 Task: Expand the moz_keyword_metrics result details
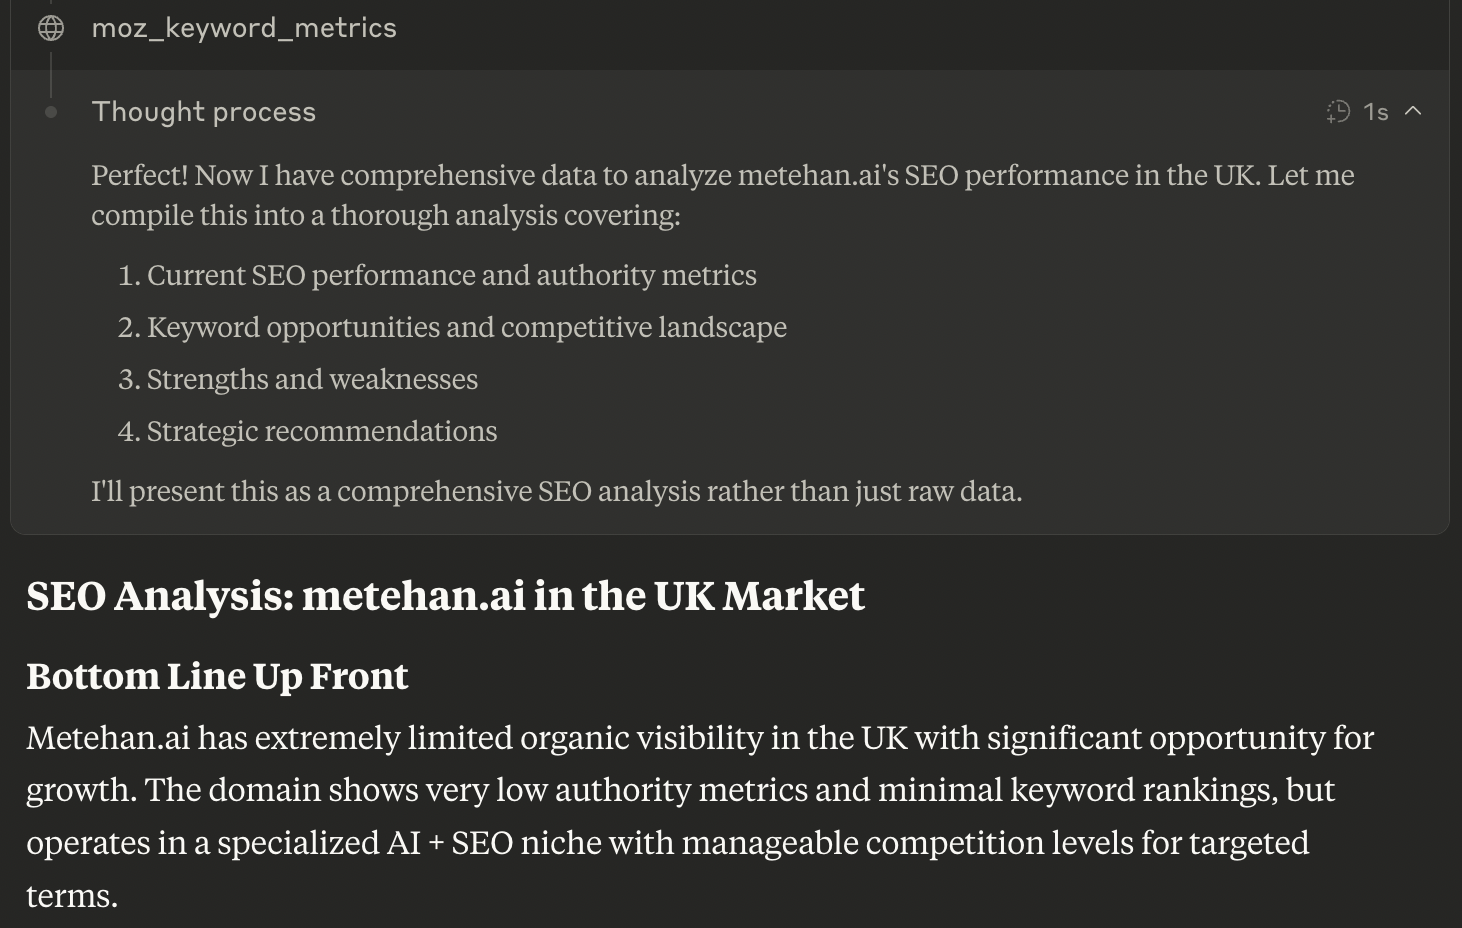[244, 27]
